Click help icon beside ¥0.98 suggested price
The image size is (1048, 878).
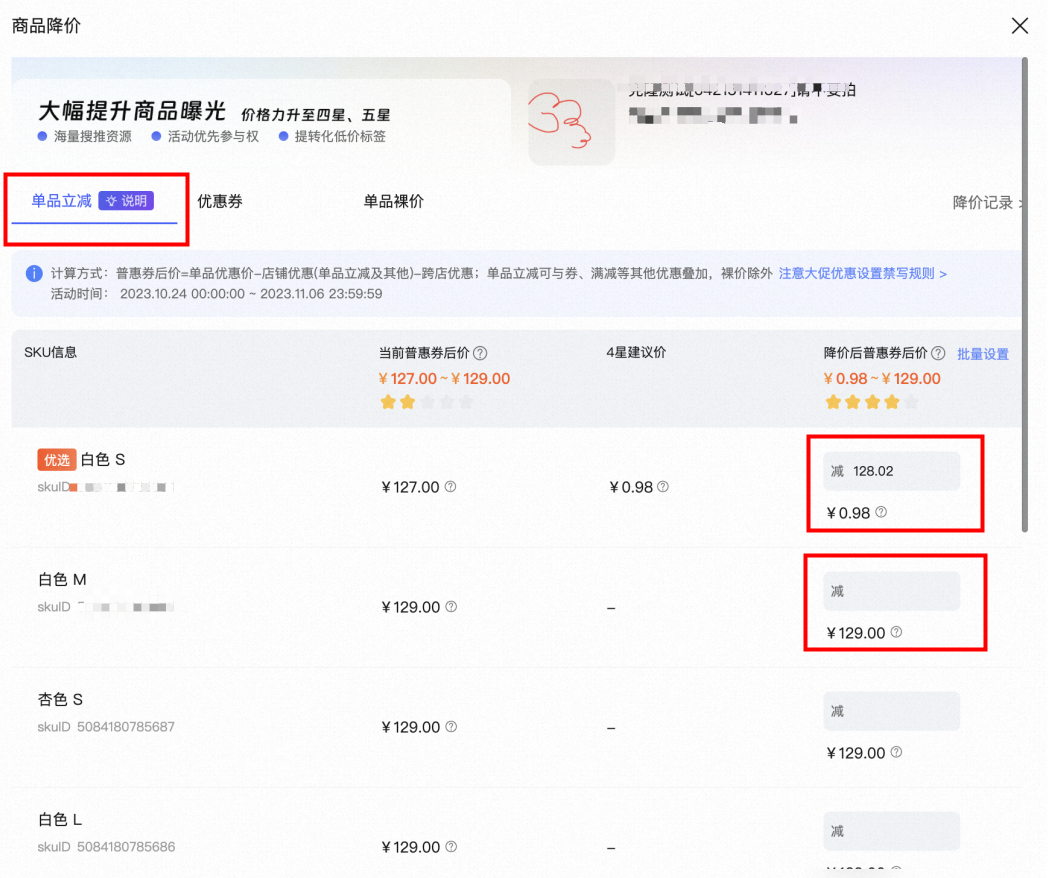662,486
